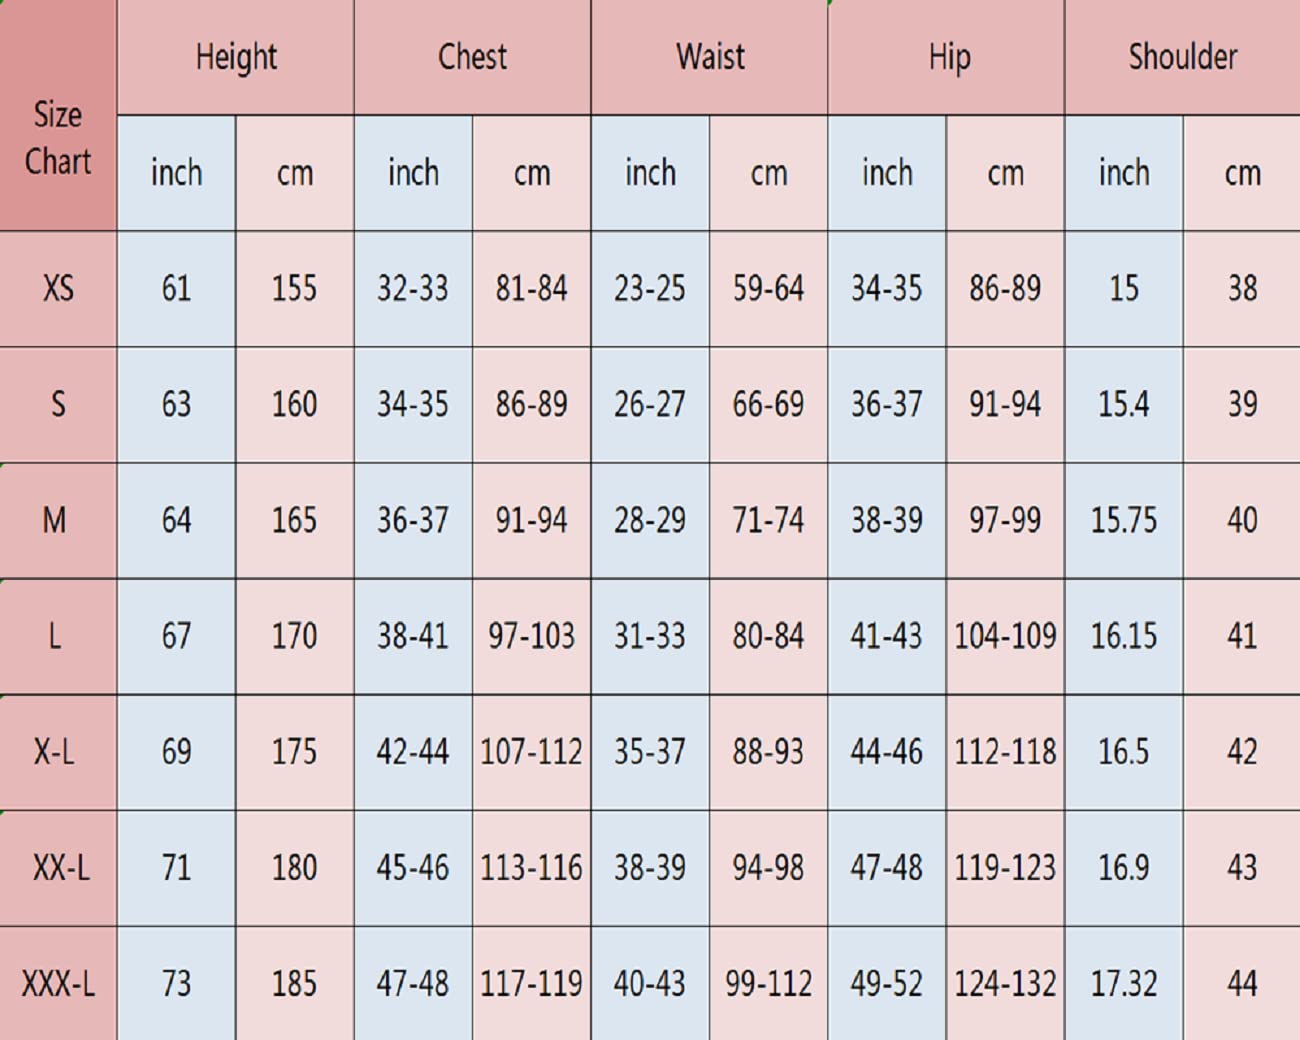Click the XS size row label
Viewport: 1300px width, 1040px height.
(x=58, y=289)
